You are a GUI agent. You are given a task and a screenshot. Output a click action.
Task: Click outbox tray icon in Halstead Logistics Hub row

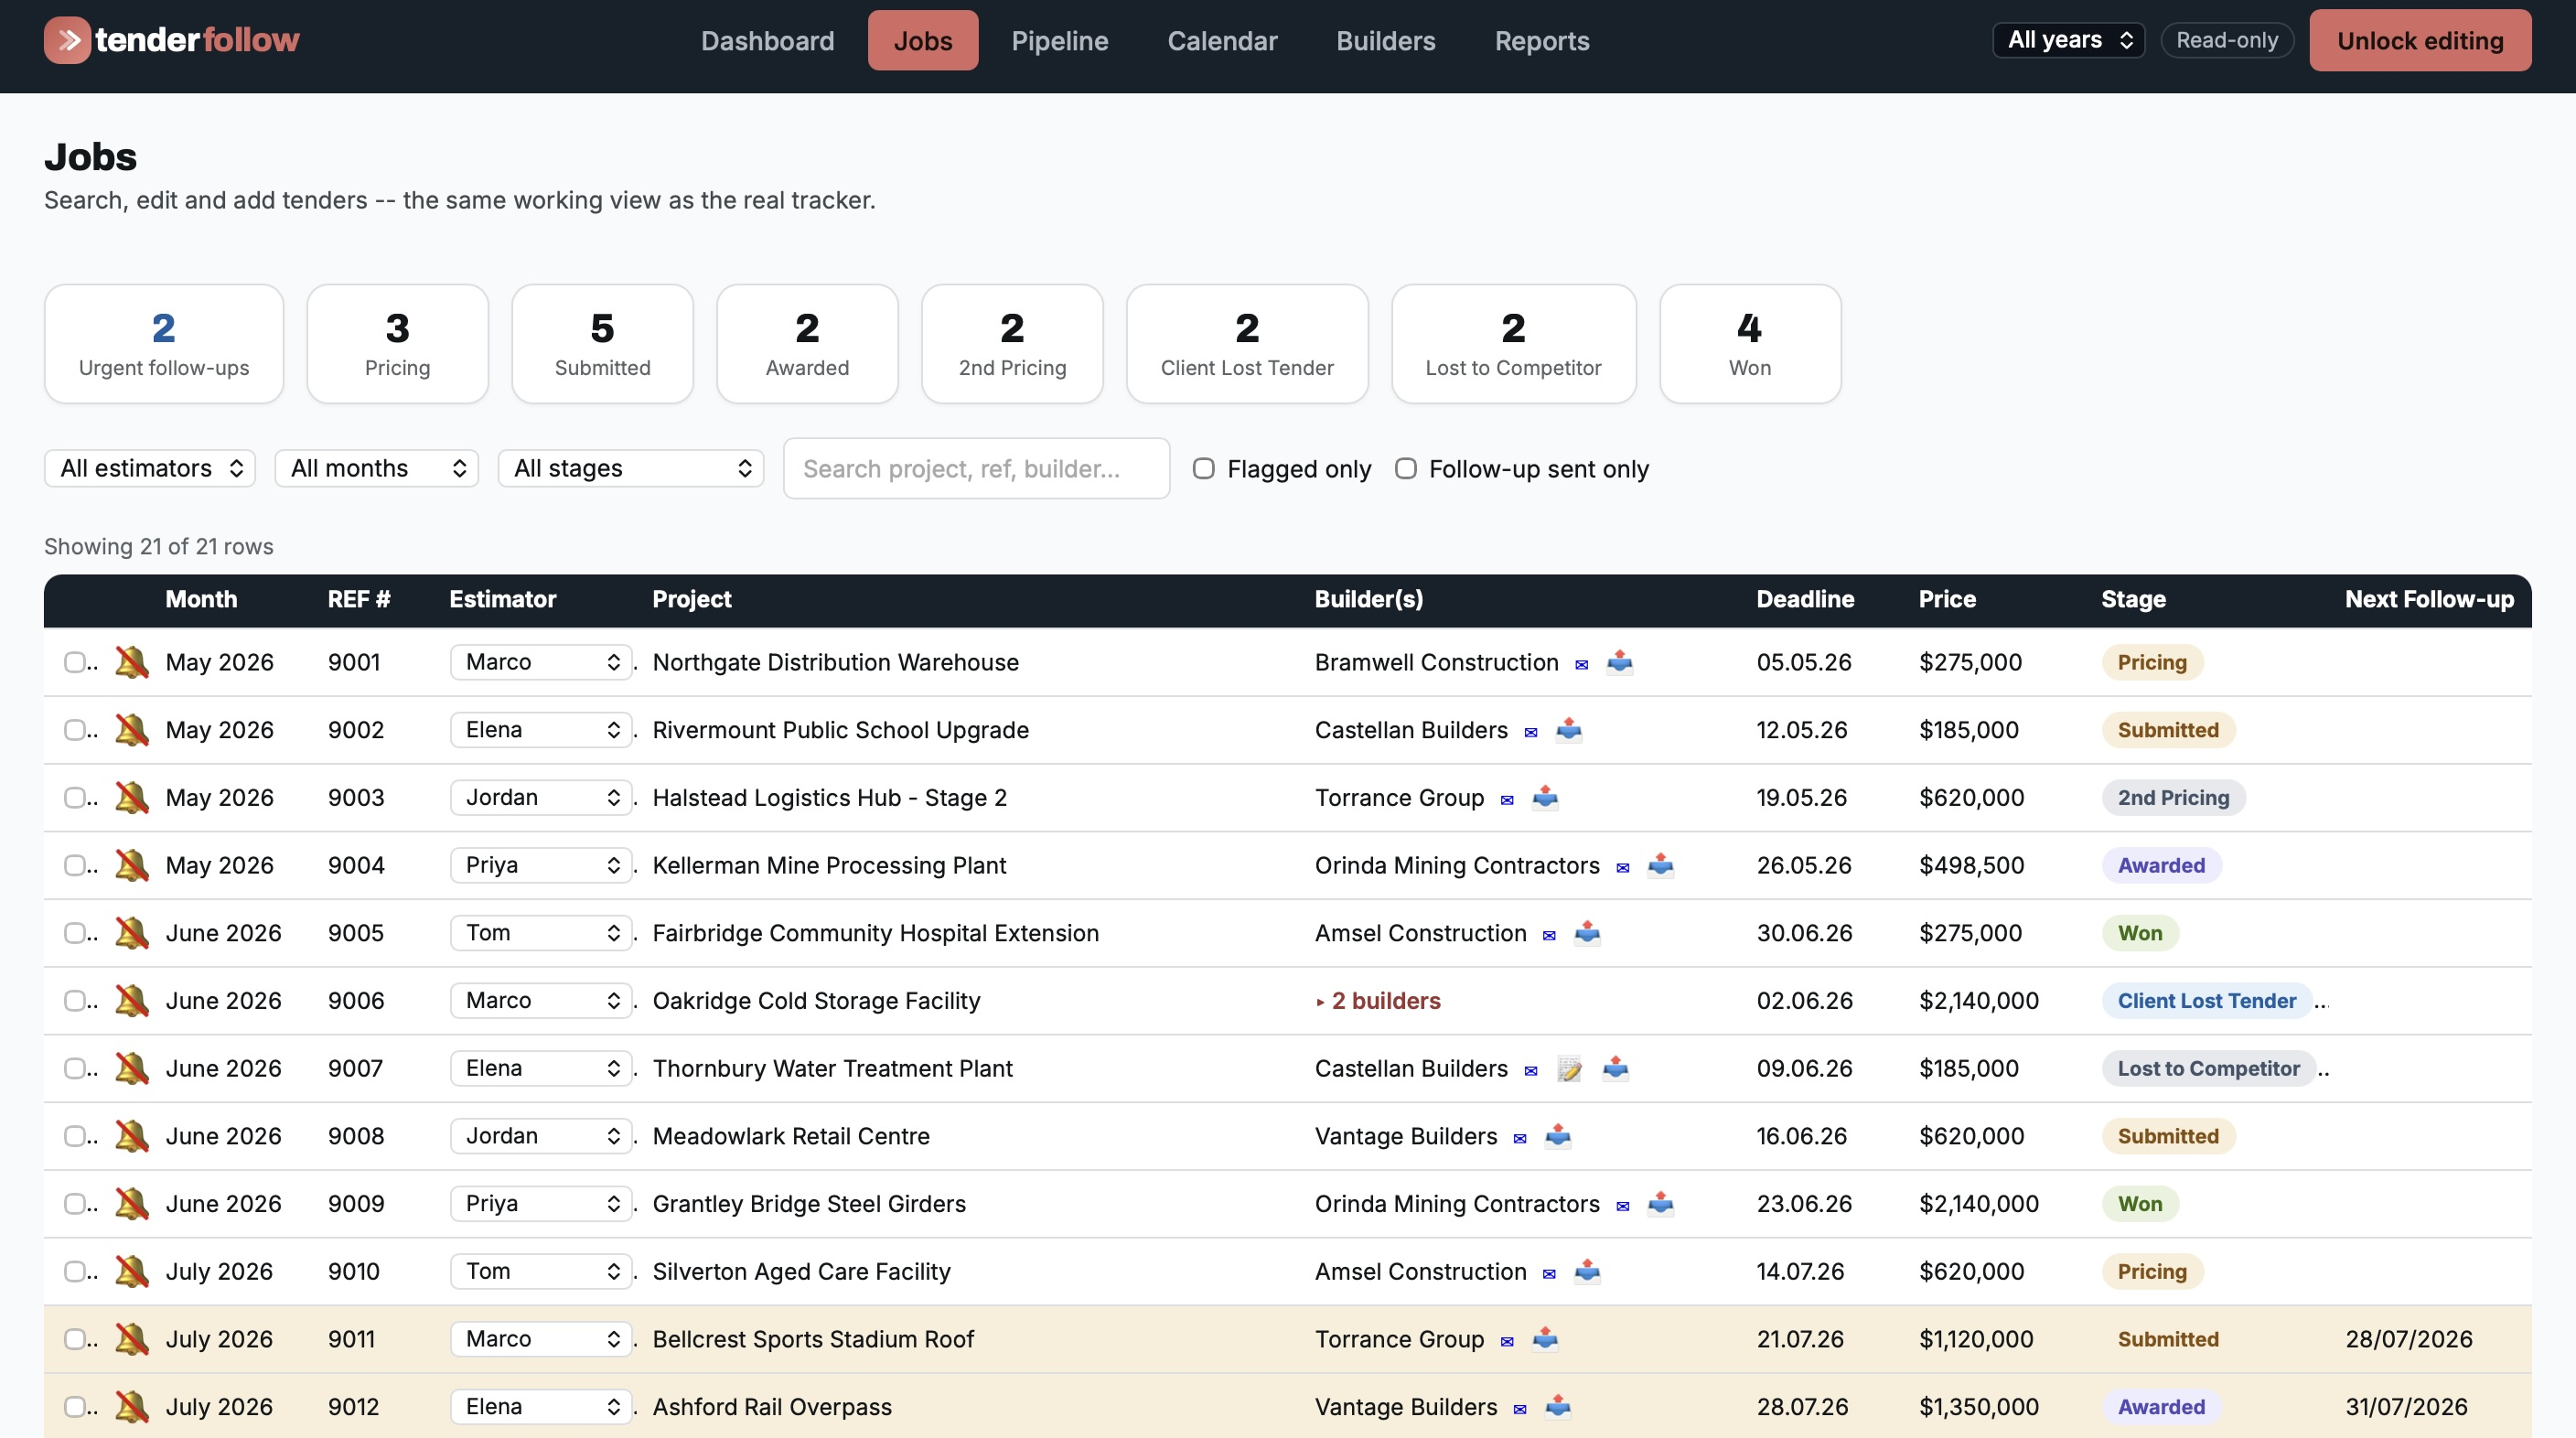tap(1545, 797)
